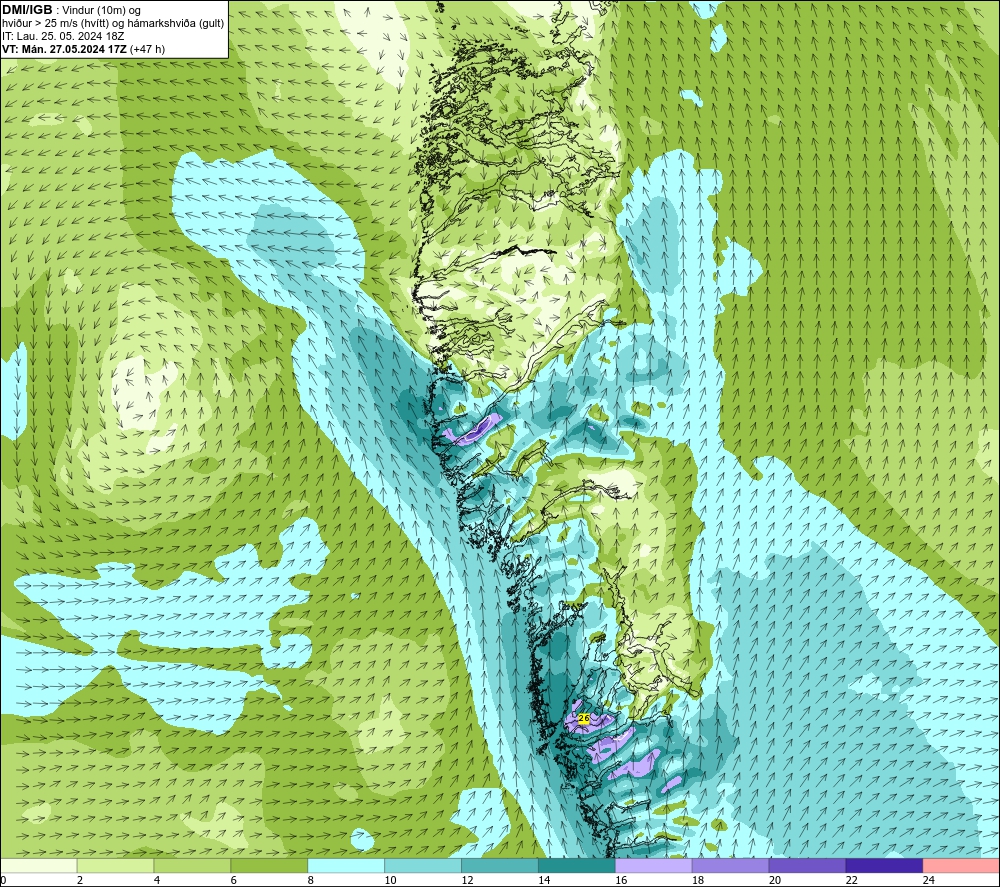This screenshot has width=1000, height=887.
Task: Click the yellow 26 gust marker
Action: tap(584, 718)
